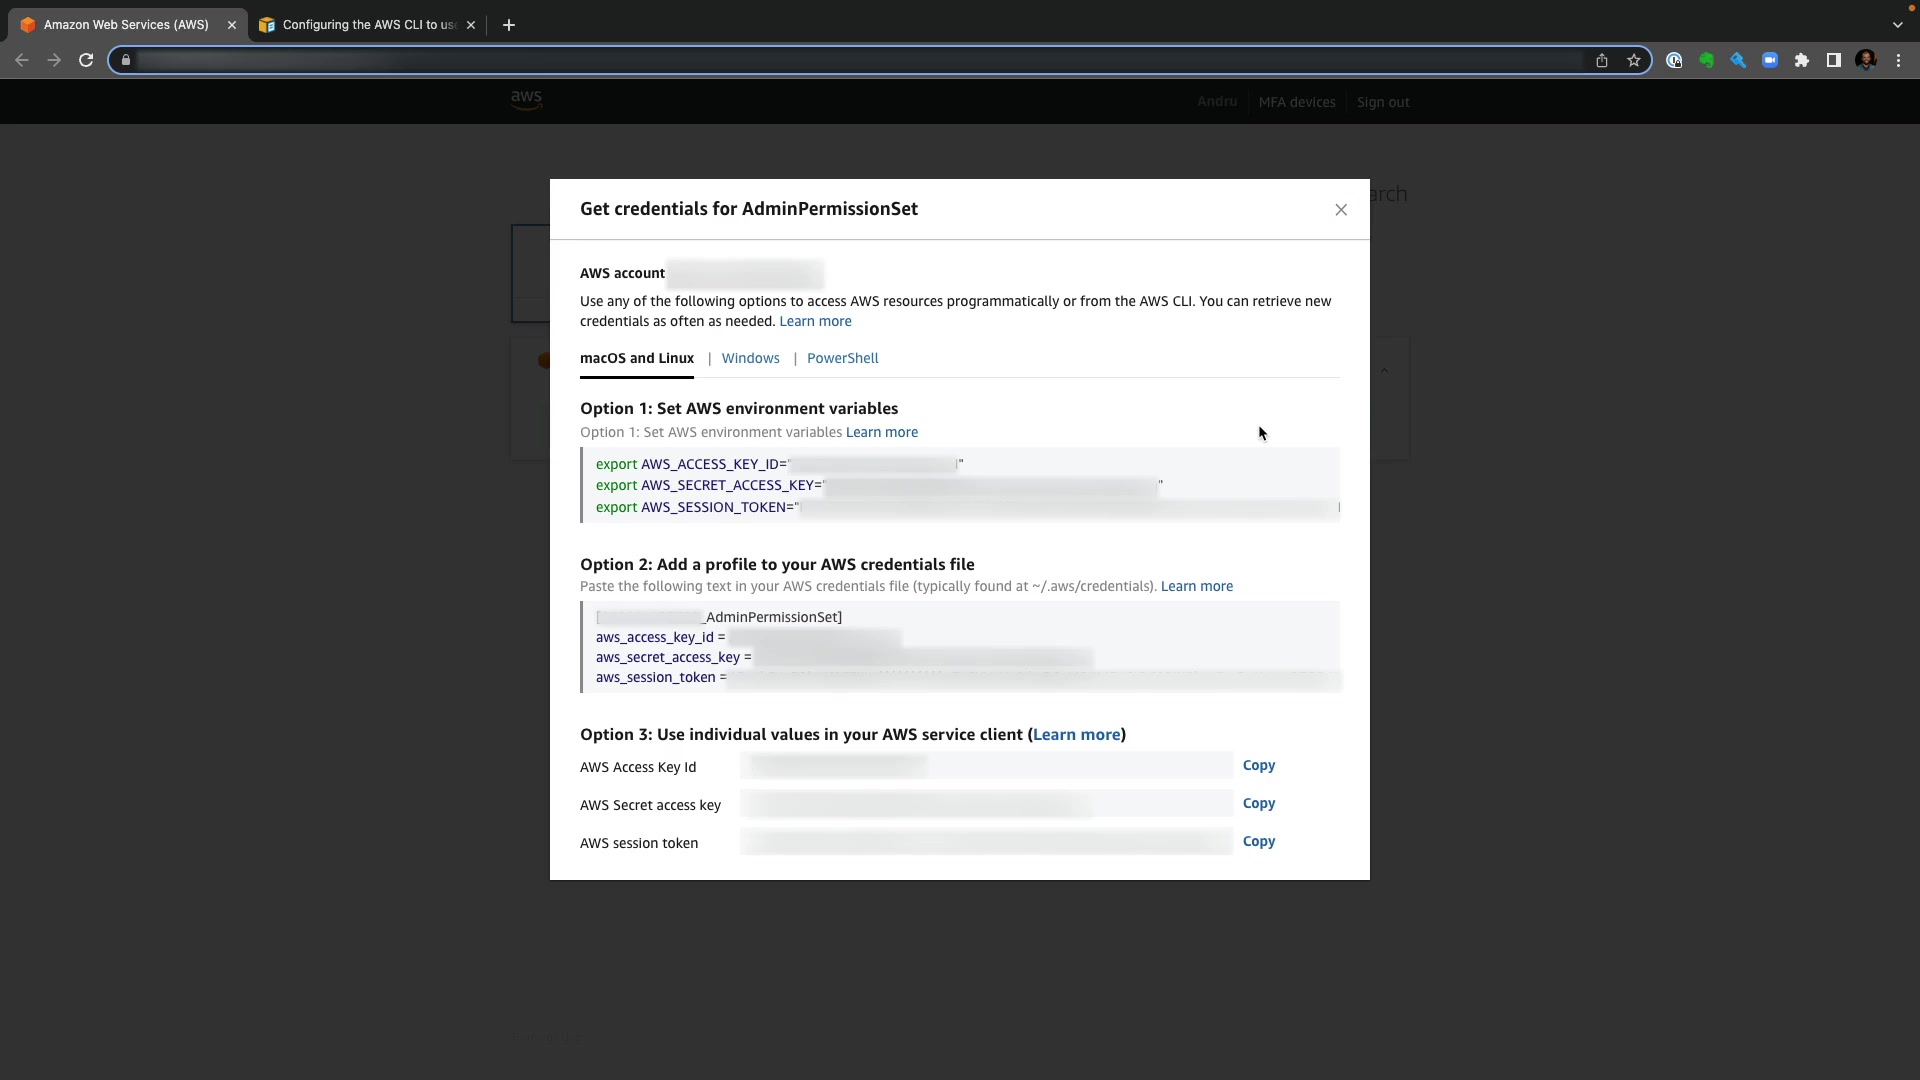The width and height of the screenshot is (1920, 1080).
Task: Click the browser profile avatar
Action: [1866, 60]
